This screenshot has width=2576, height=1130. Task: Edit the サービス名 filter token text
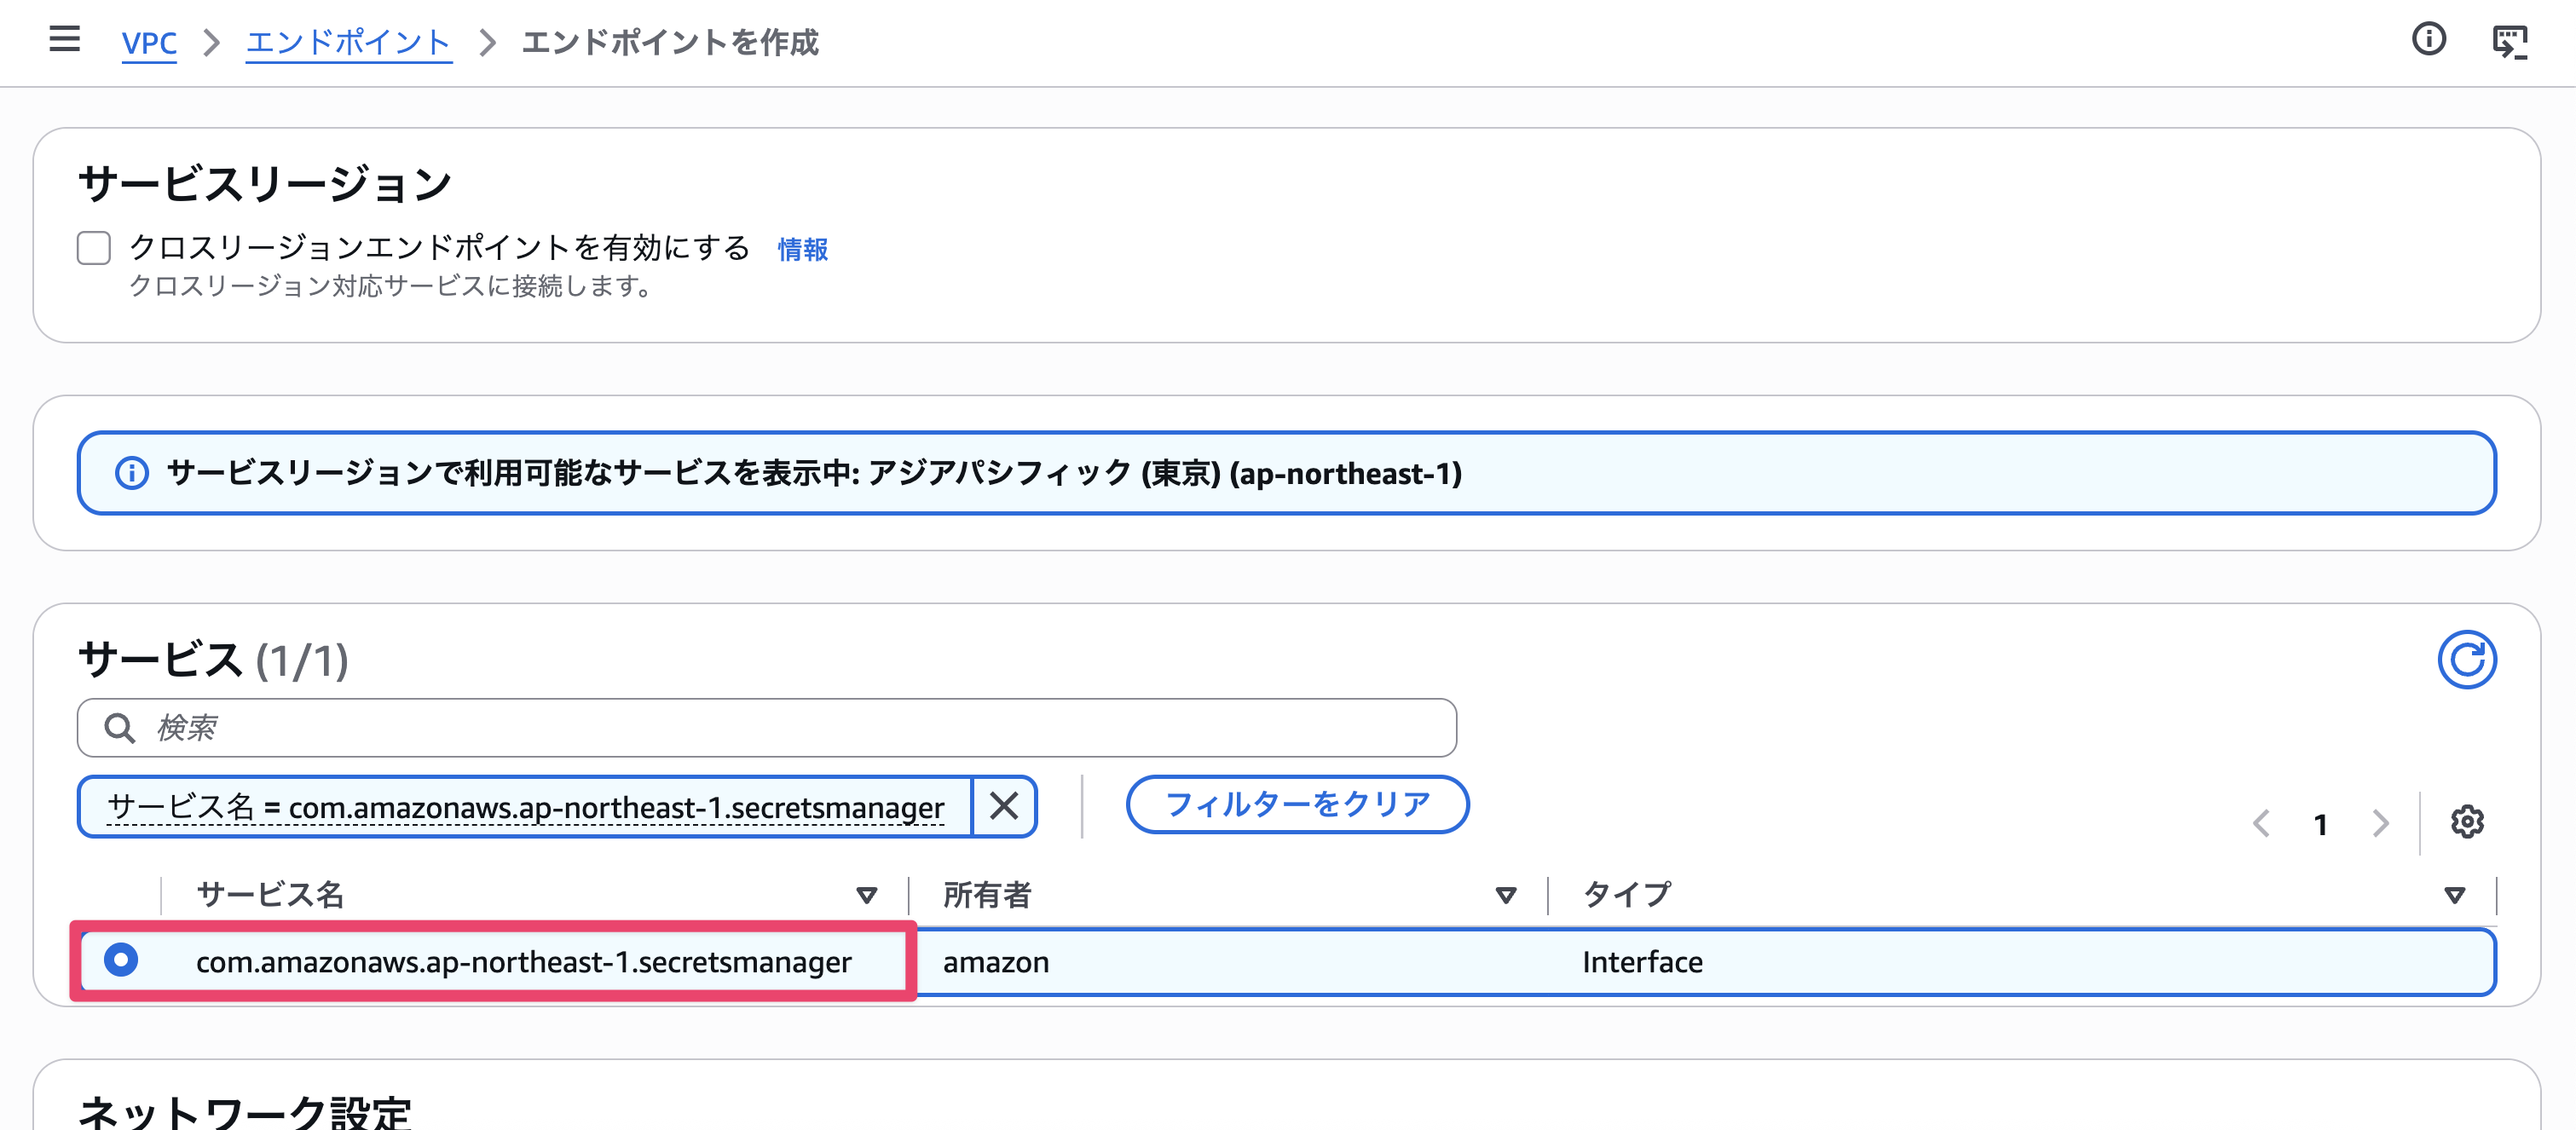coord(525,807)
